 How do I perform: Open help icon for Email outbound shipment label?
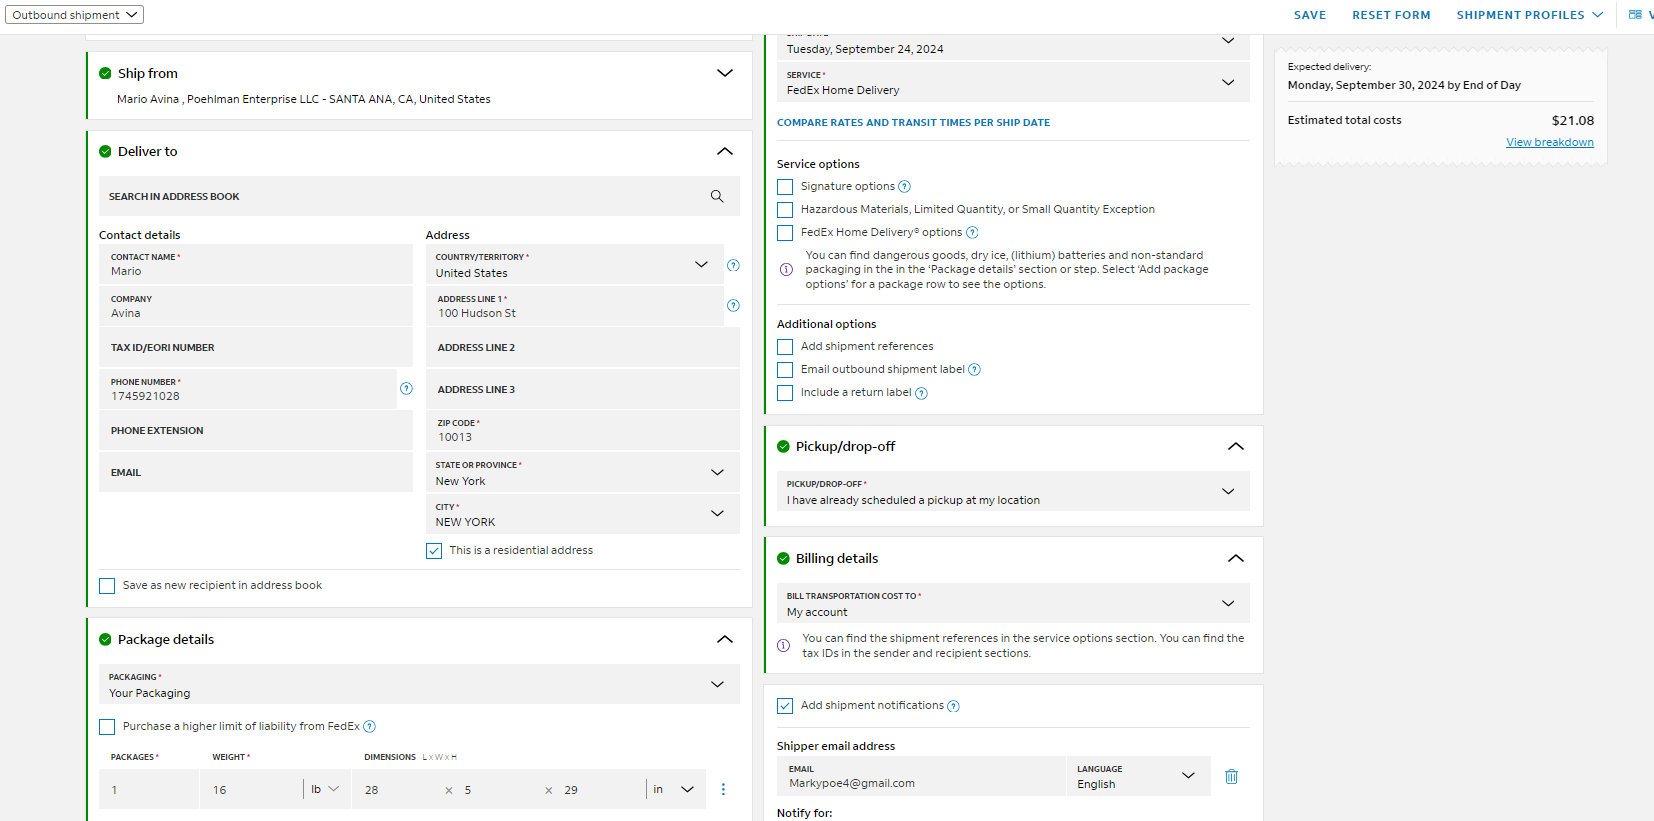pos(975,370)
